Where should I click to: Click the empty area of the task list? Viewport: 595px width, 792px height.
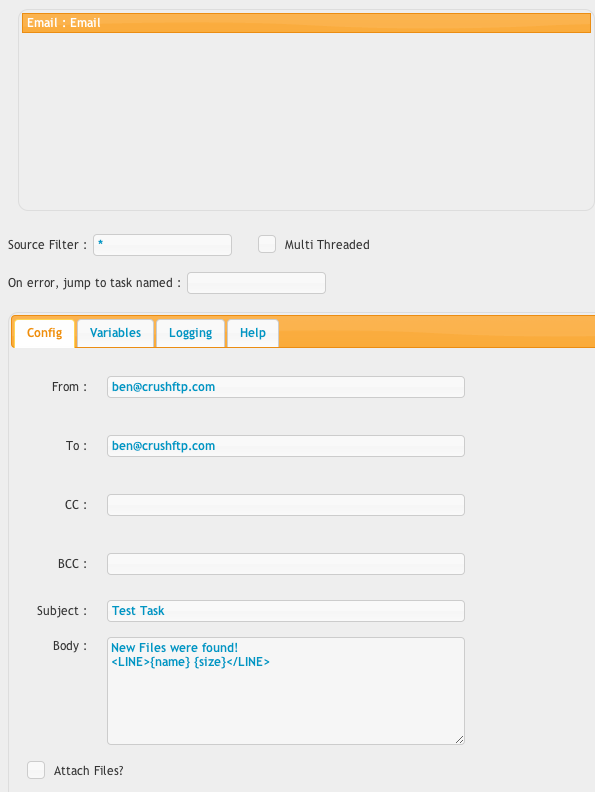(306, 121)
